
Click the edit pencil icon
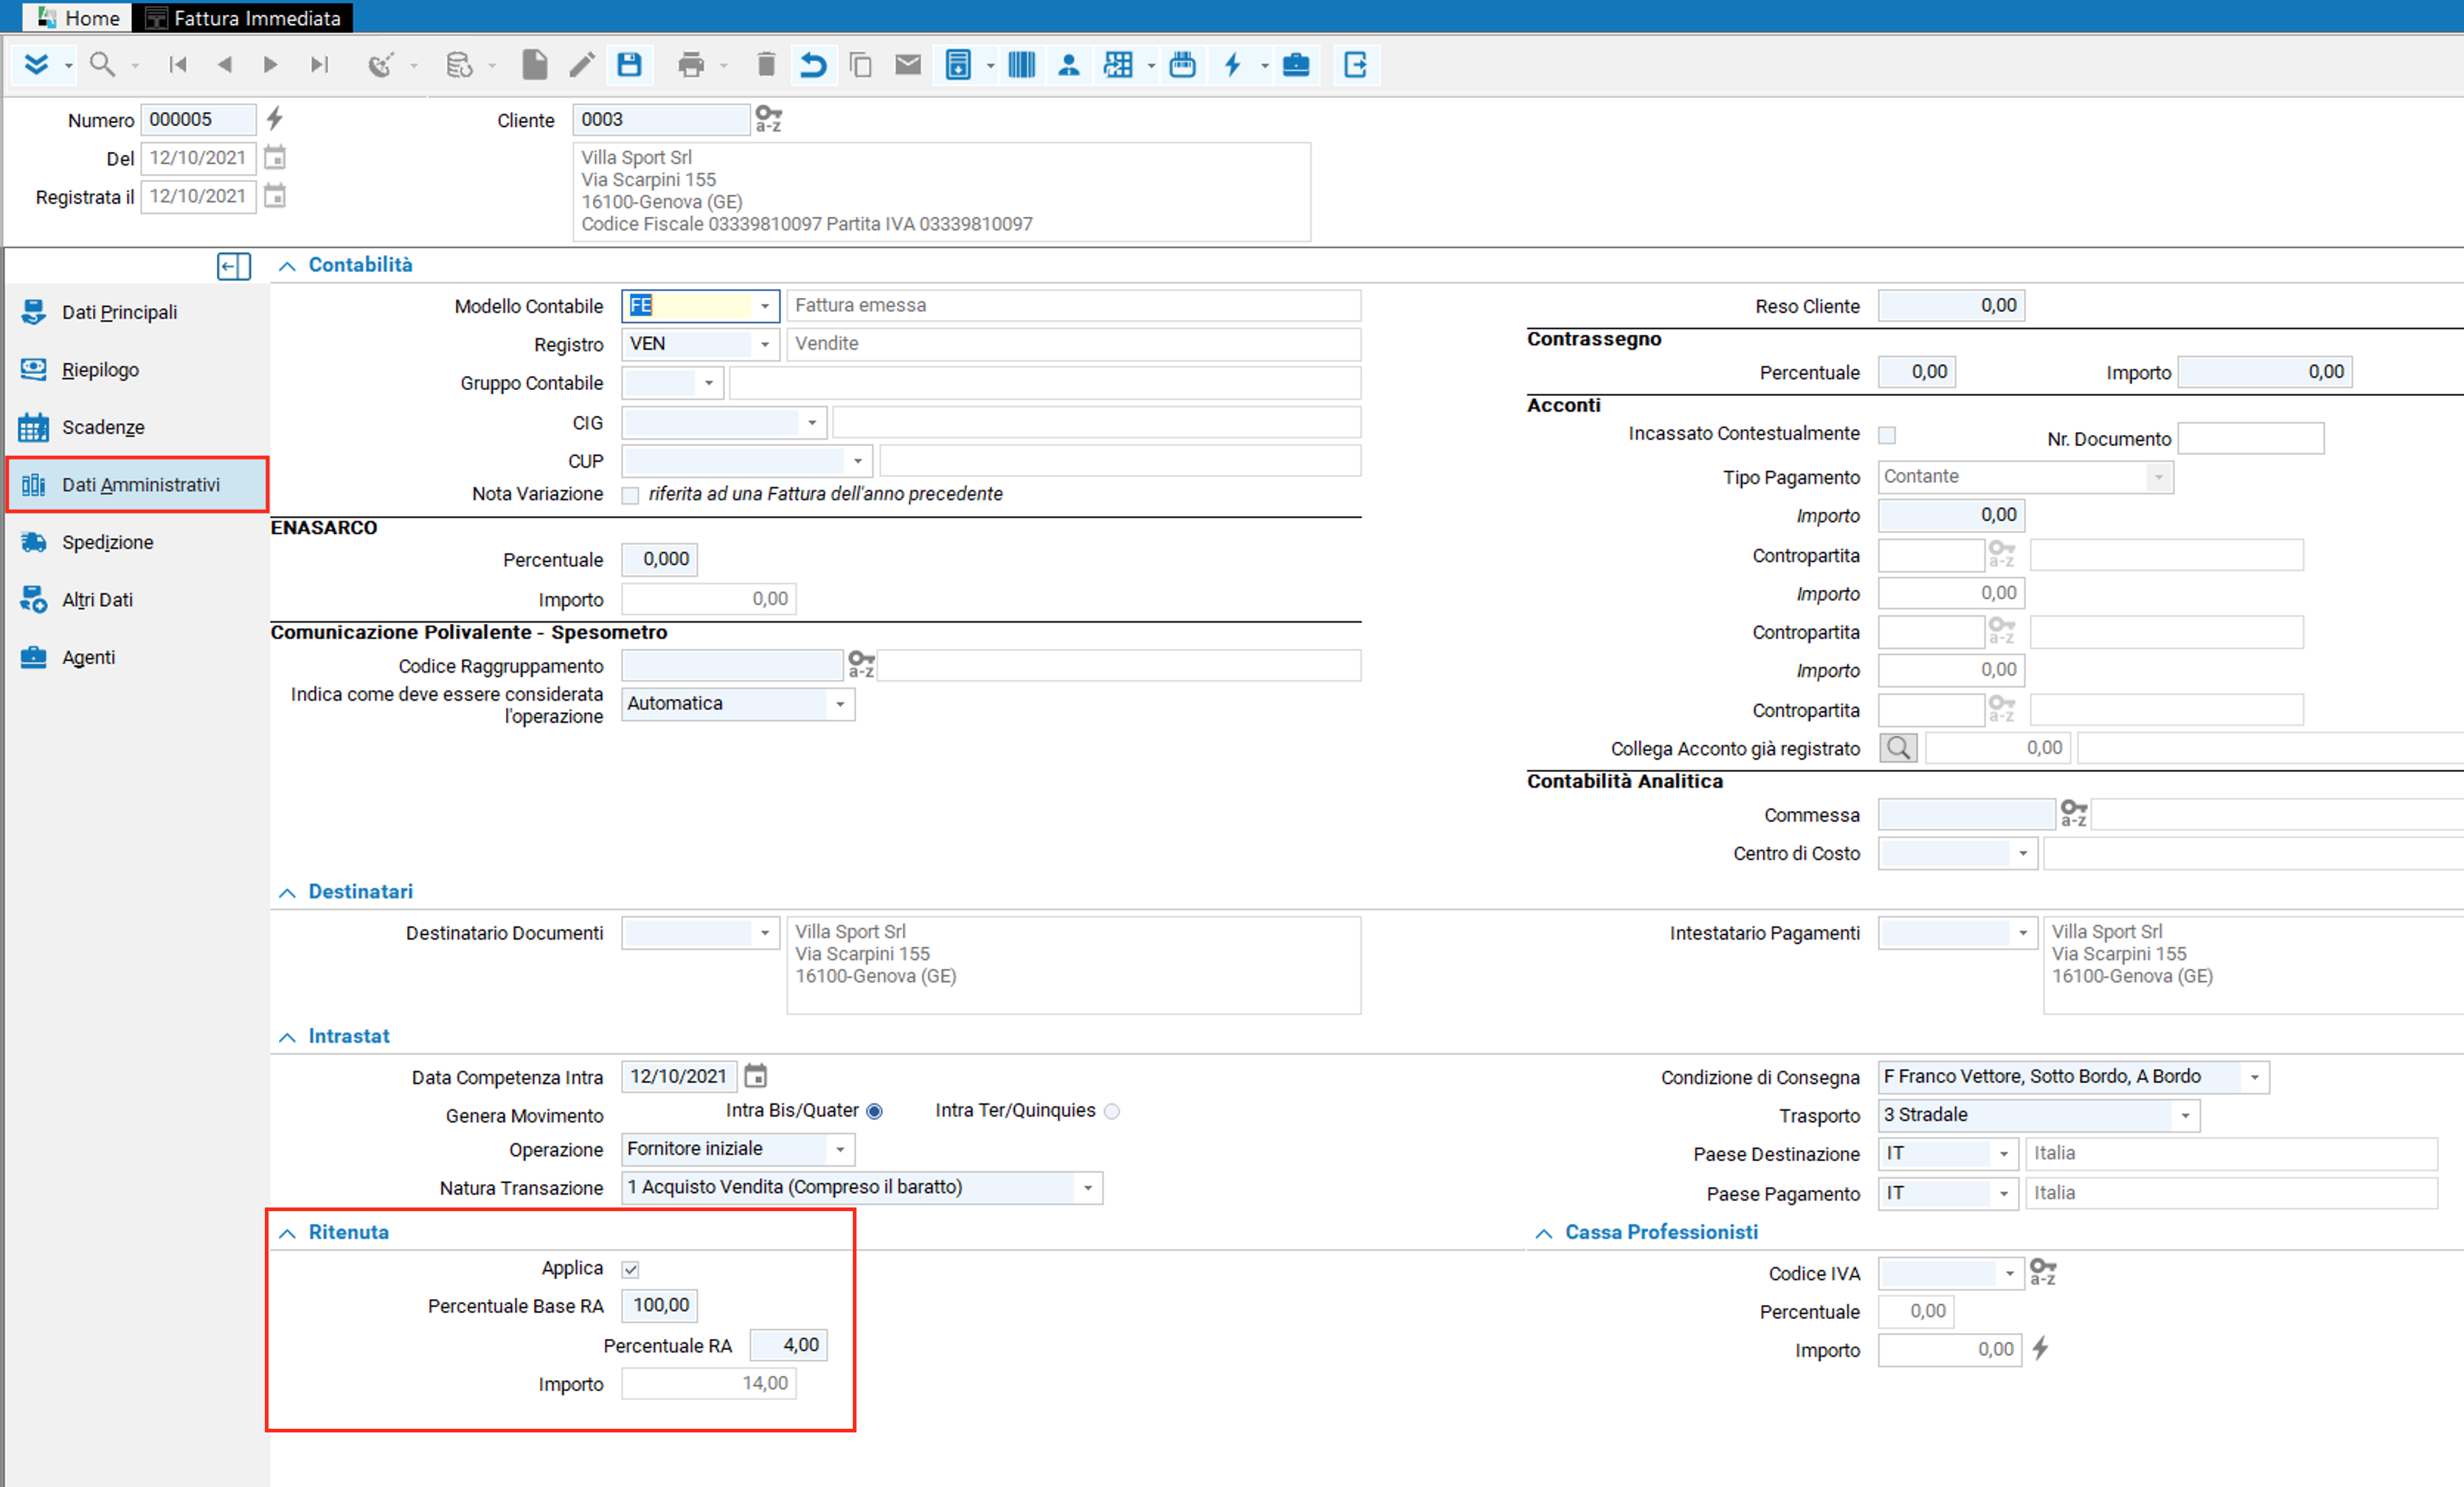(582, 65)
